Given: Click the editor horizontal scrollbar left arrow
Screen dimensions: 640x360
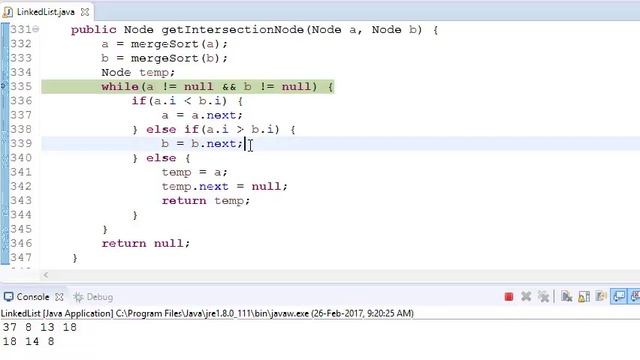Looking at the screenshot, I should point(46,275).
